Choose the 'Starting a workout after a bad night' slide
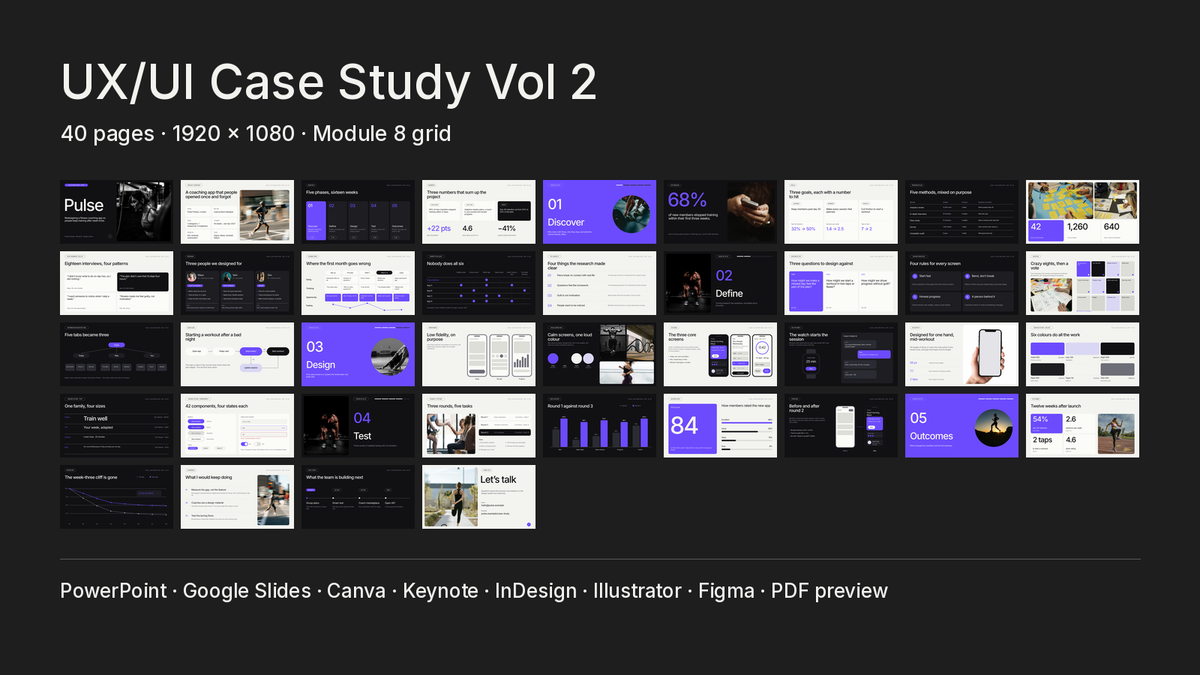Image resolution: width=1200 pixels, height=675 pixels. (237, 354)
